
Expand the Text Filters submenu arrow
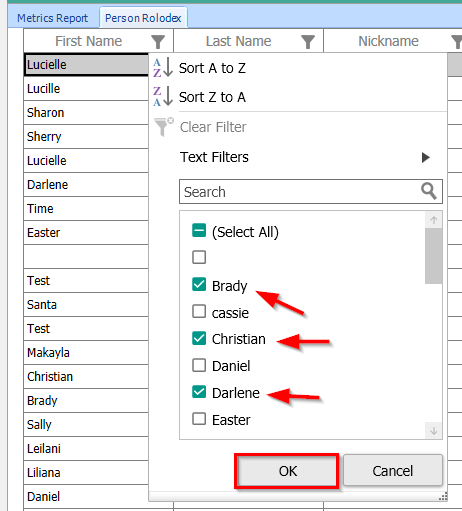[x=425, y=157]
